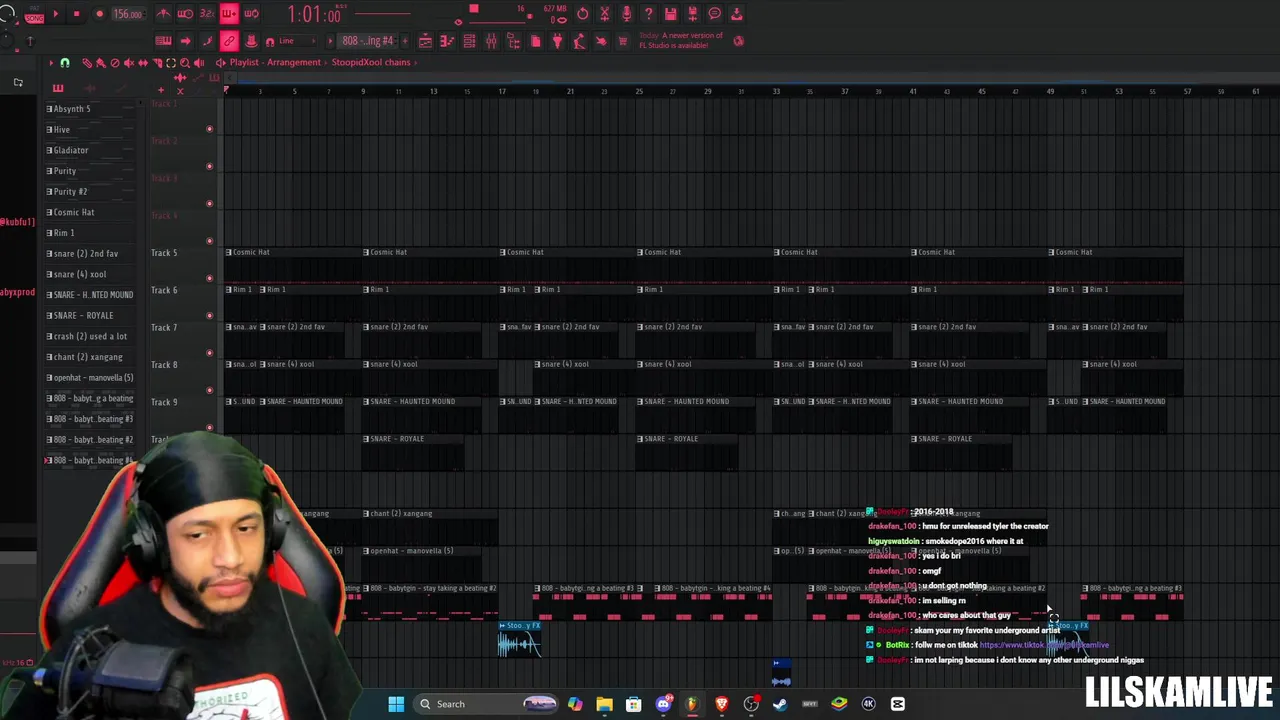
Task: Open the Mixer icon
Action: pos(491,41)
